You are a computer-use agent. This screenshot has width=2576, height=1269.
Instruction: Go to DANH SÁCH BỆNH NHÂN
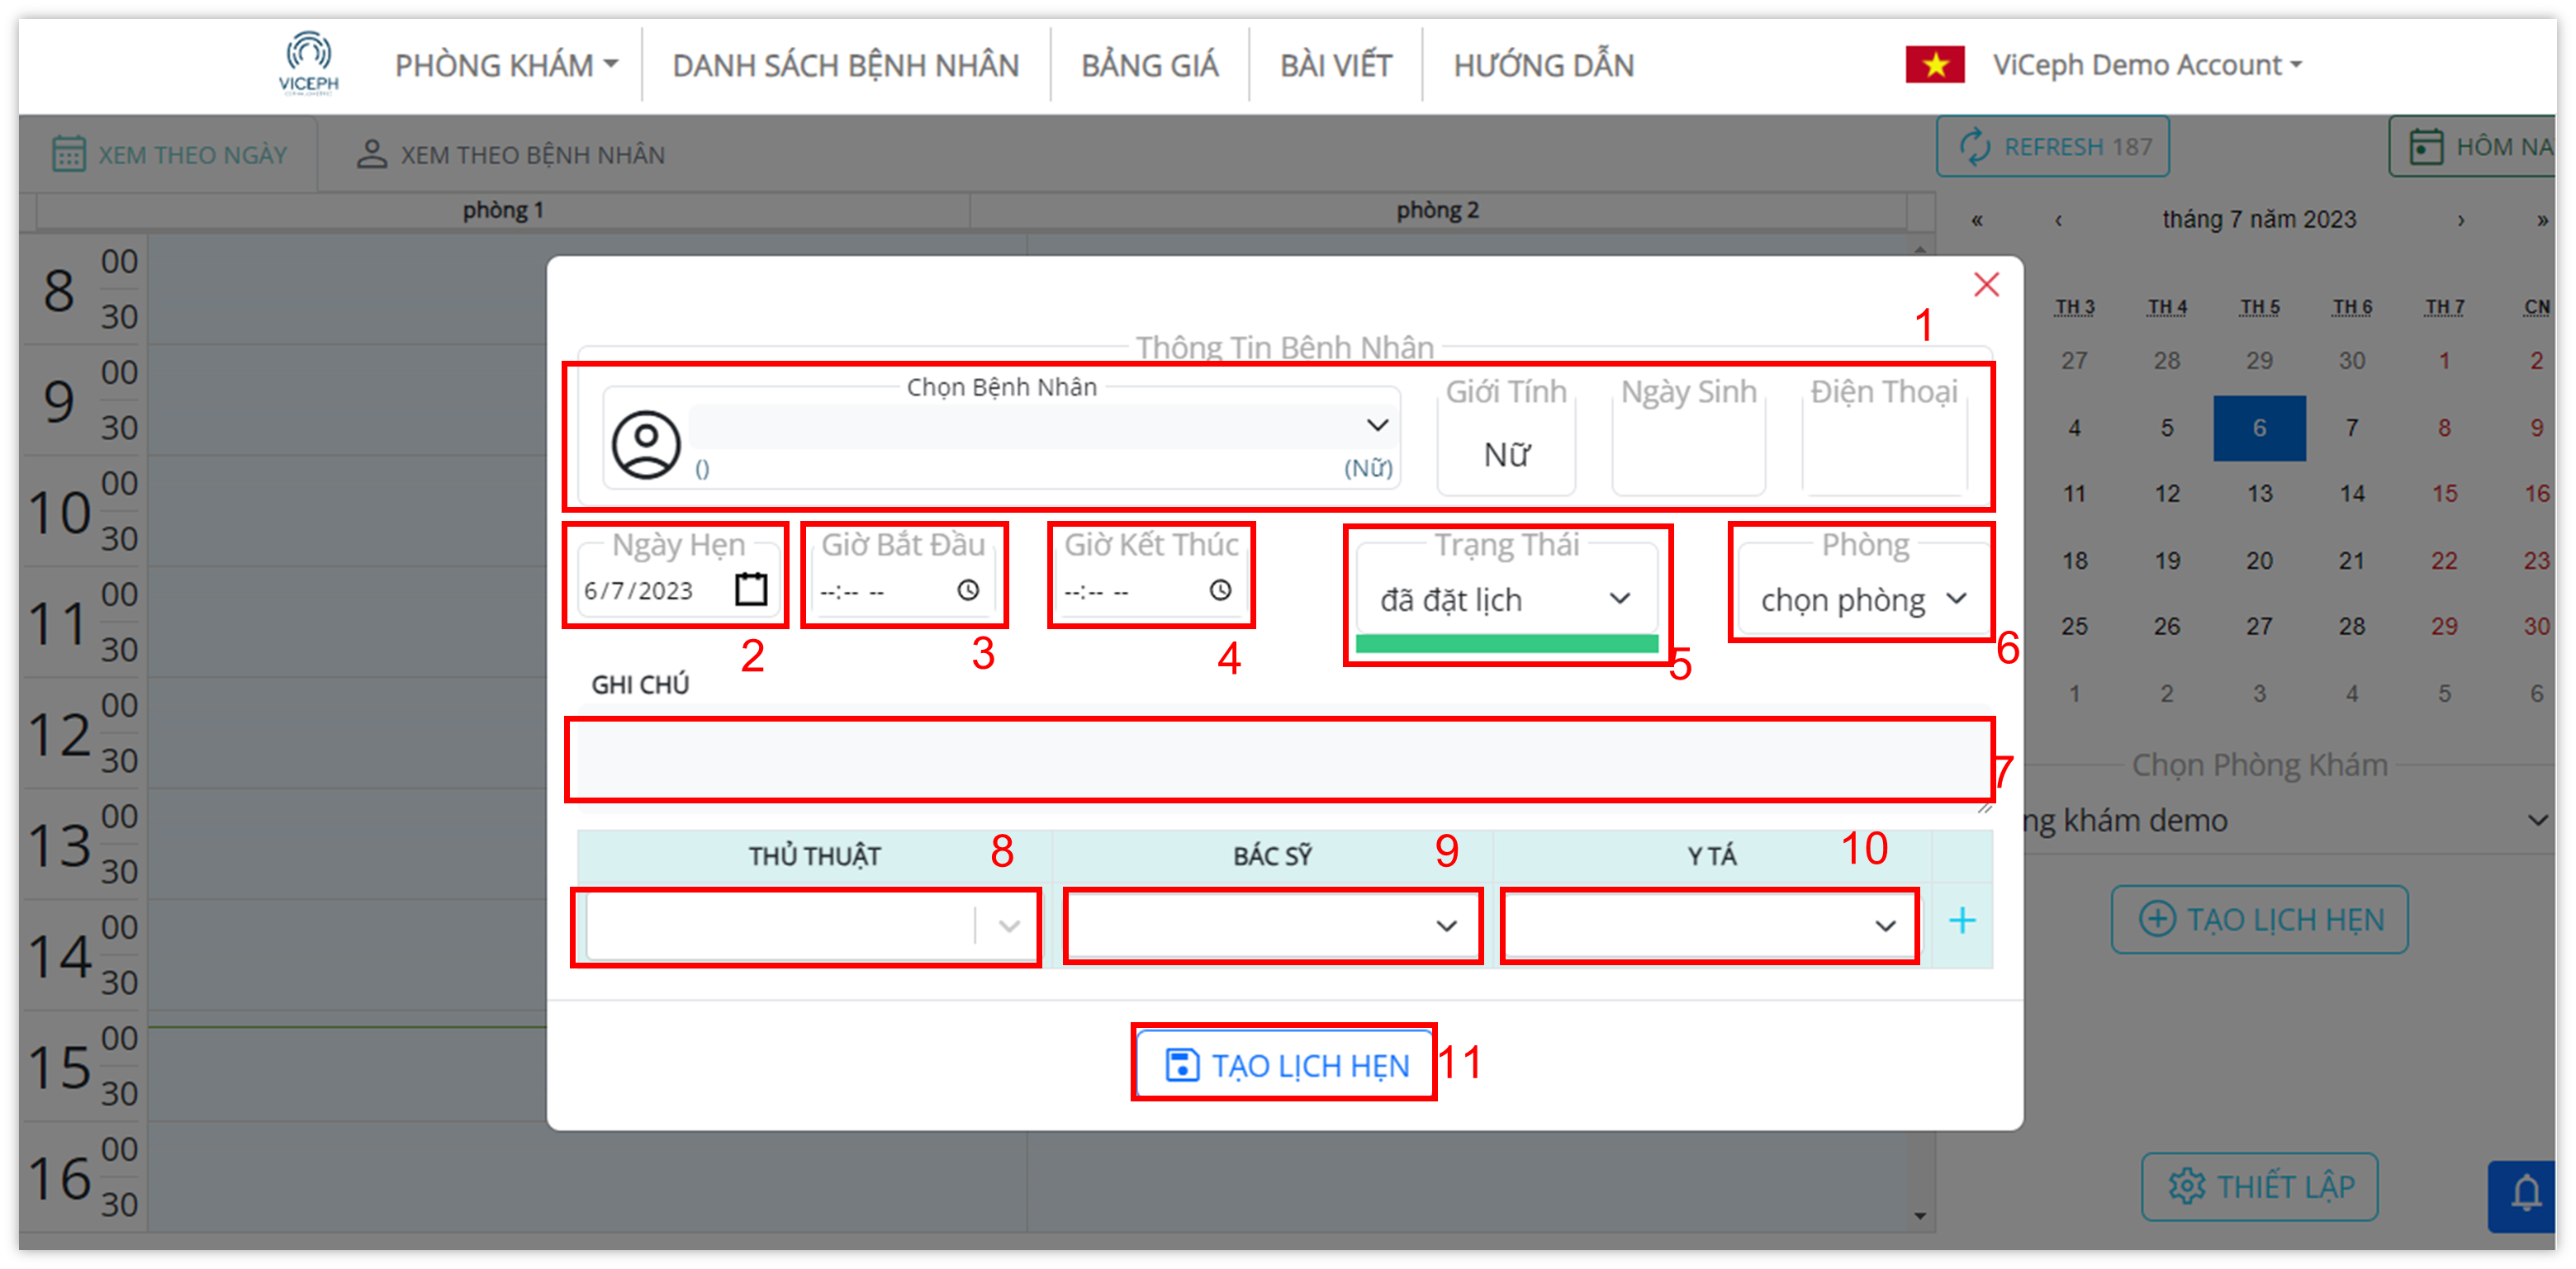tap(845, 66)
